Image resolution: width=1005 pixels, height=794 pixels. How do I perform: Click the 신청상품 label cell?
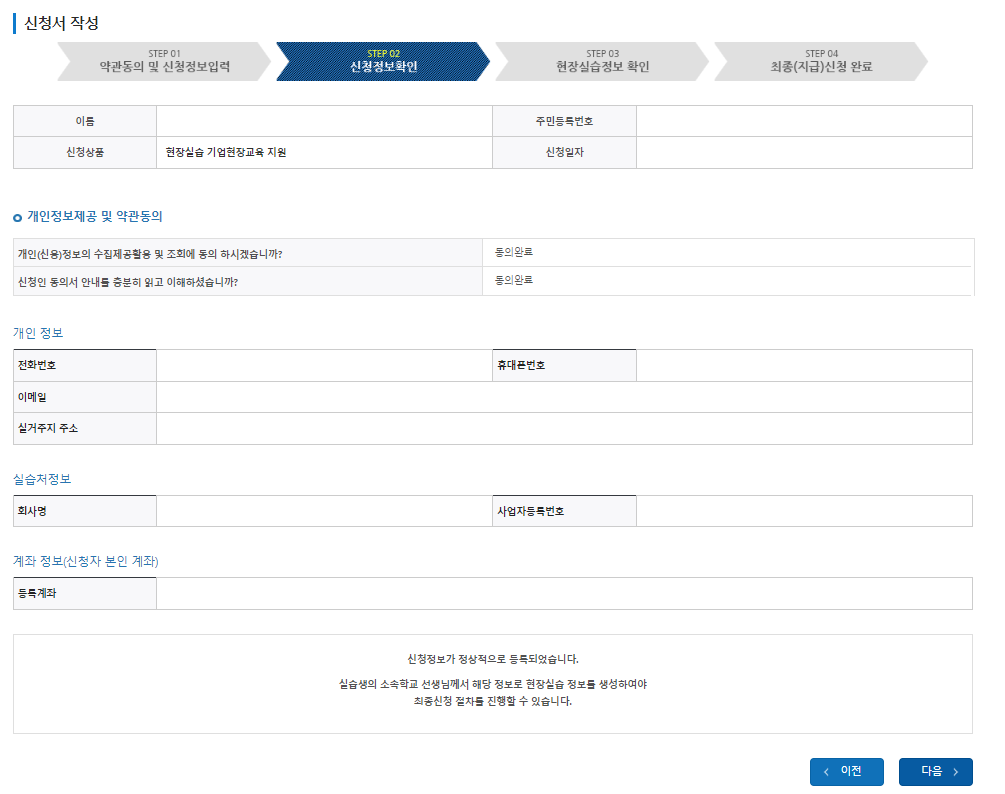click(85, 153)
